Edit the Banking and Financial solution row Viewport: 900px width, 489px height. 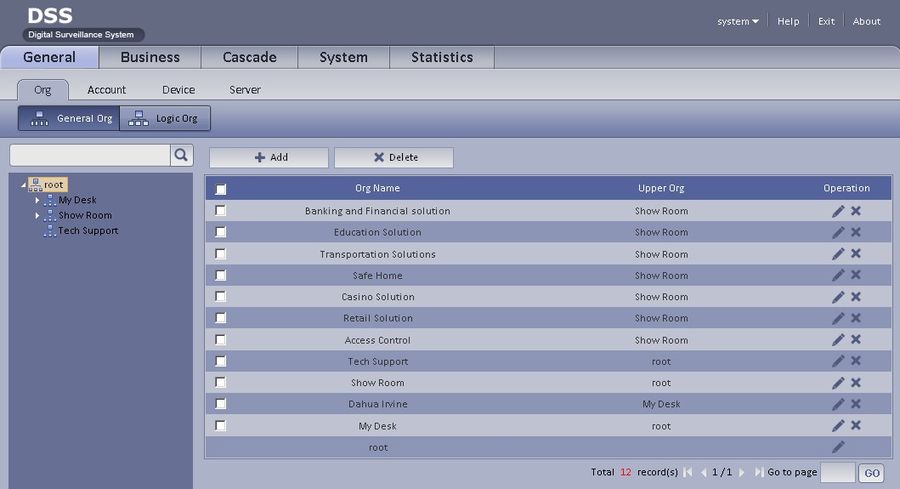(838, 211)
